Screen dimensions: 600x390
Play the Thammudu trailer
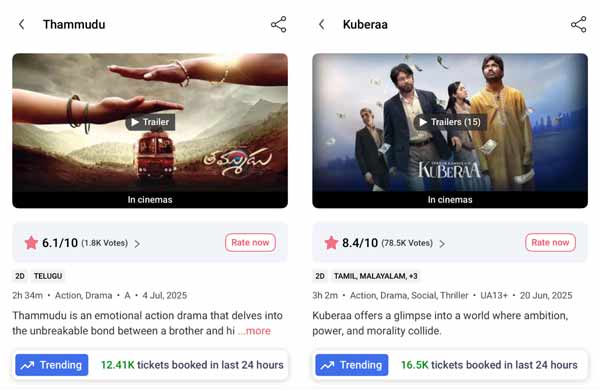click(x=150, y=122)
